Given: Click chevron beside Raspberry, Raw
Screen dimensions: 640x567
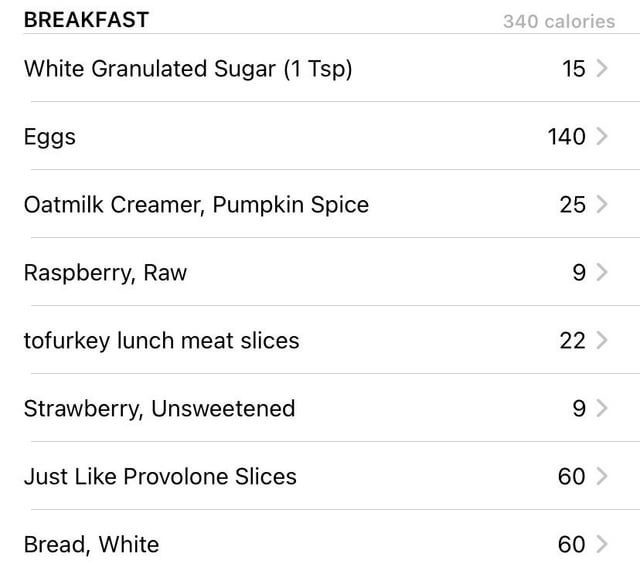Looking at the screenshot, I should click(602, 272).
